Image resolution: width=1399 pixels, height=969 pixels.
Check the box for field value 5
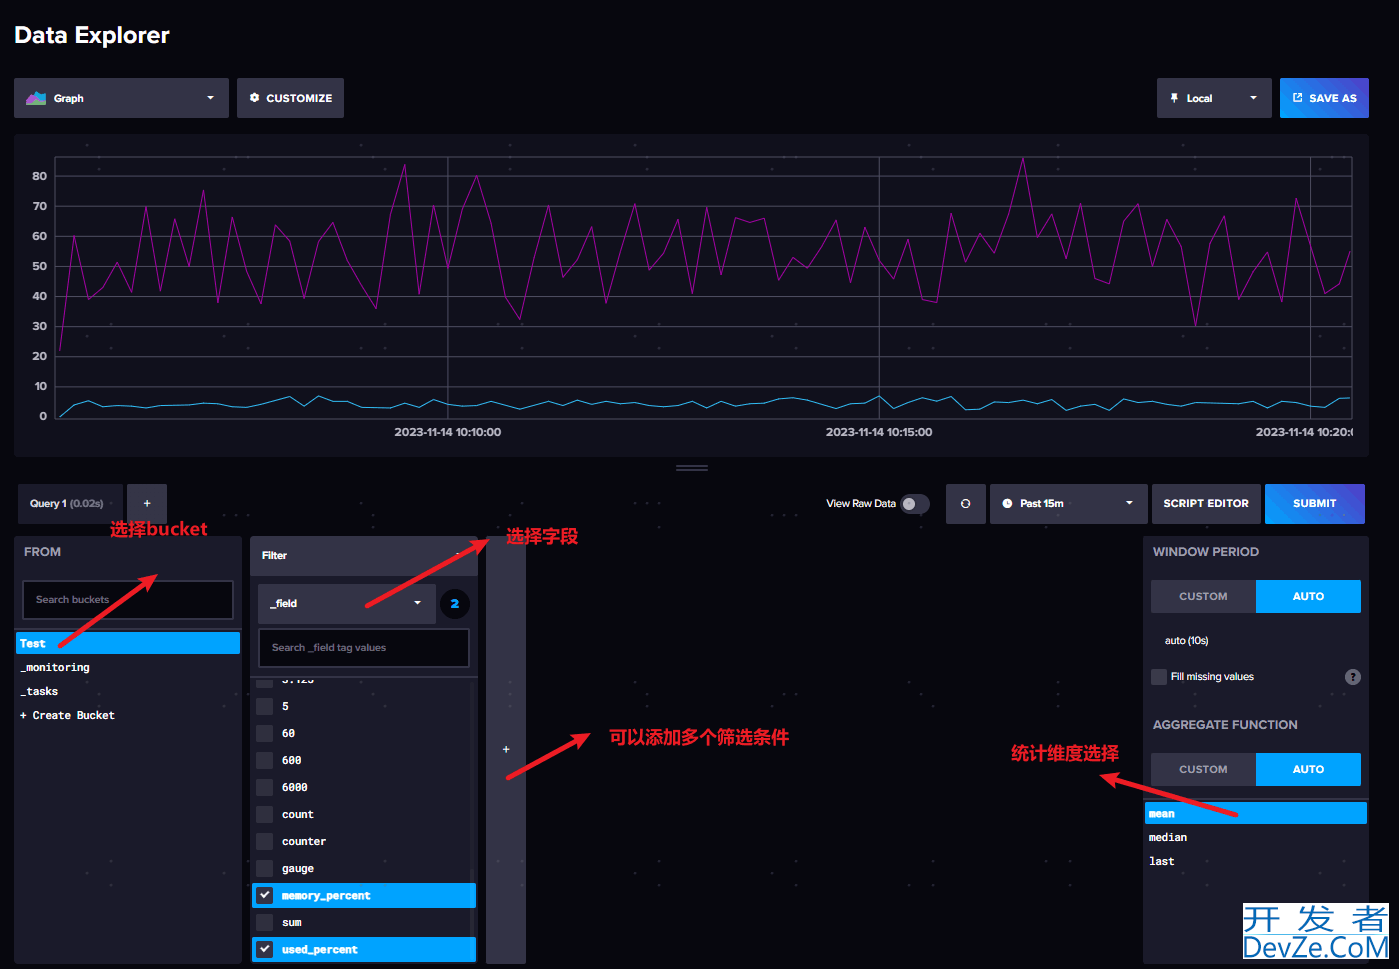(264, 706)
